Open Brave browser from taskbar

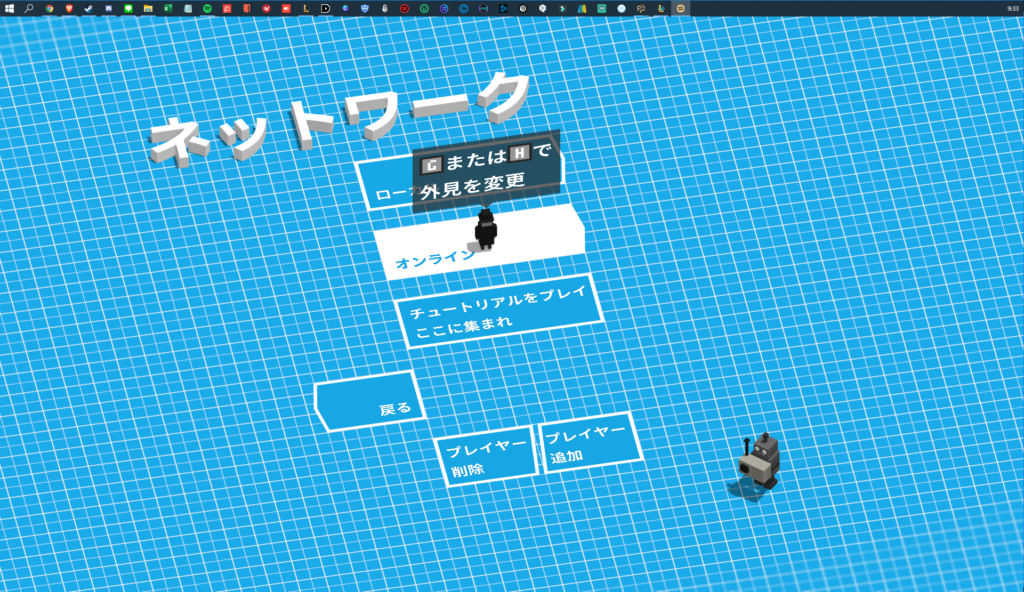click(69, 7)
